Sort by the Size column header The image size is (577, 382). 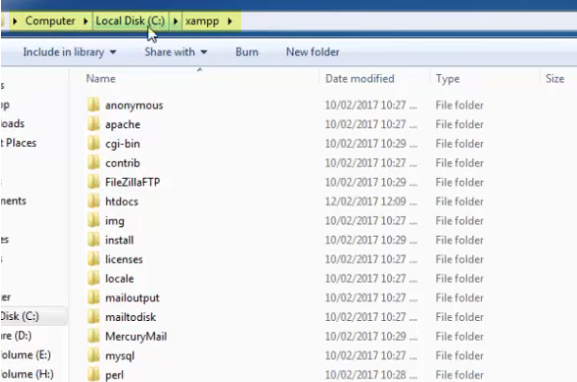click(x=555, y=78)
